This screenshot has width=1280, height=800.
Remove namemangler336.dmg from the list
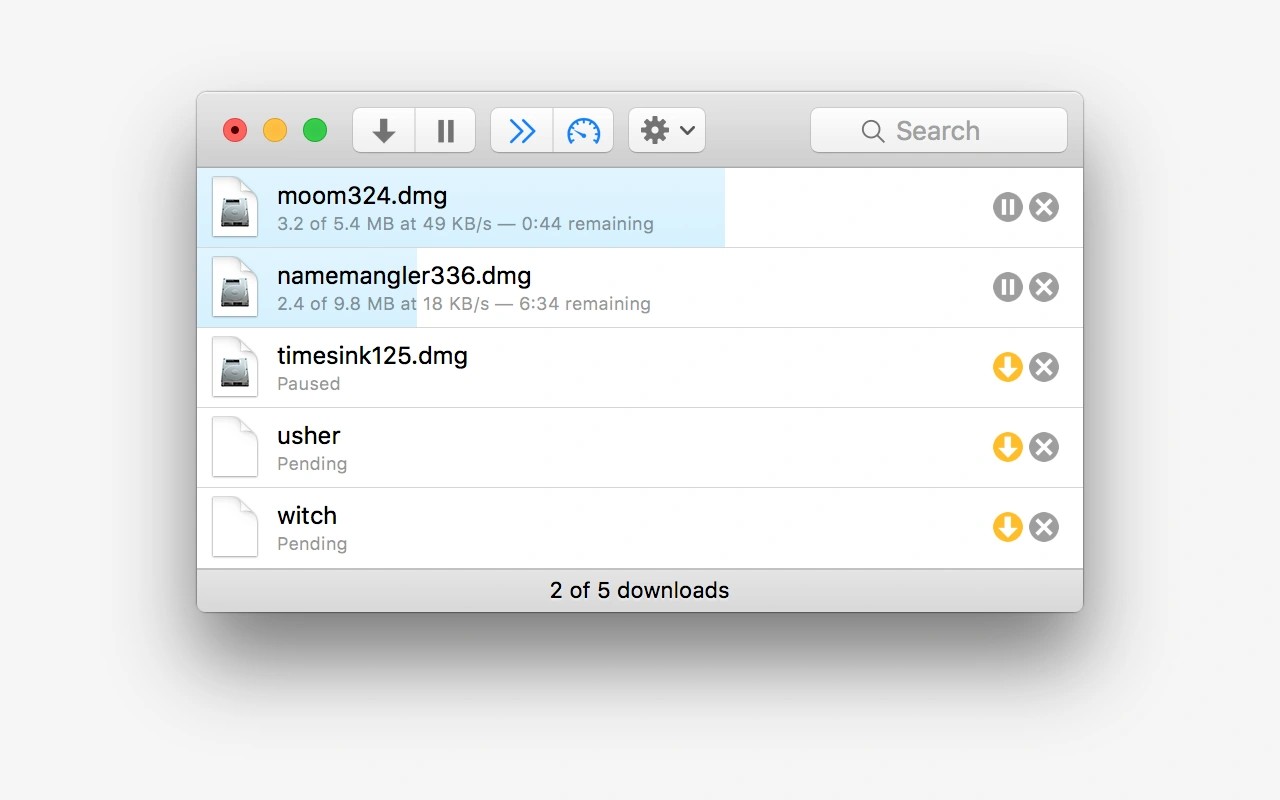[x=1044, y=287]
